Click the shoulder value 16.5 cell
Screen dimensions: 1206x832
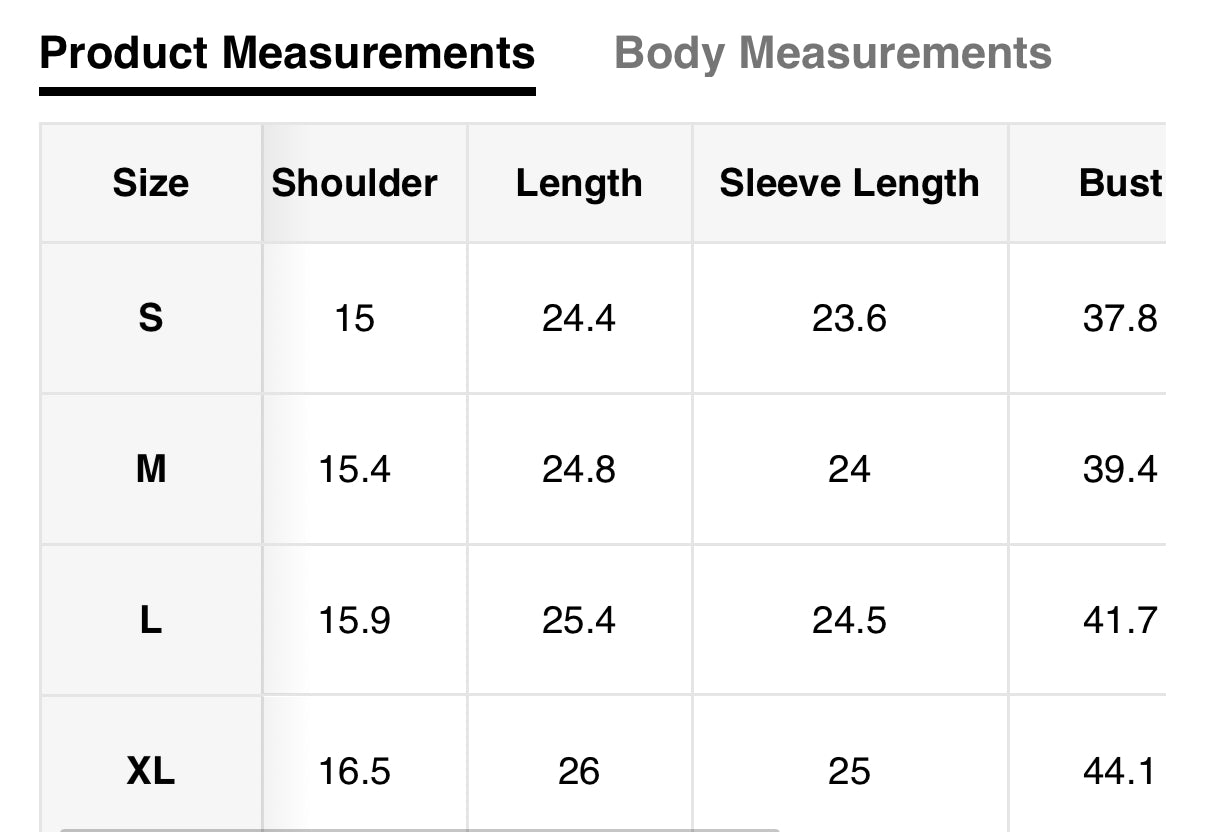[x=354, y=771]
